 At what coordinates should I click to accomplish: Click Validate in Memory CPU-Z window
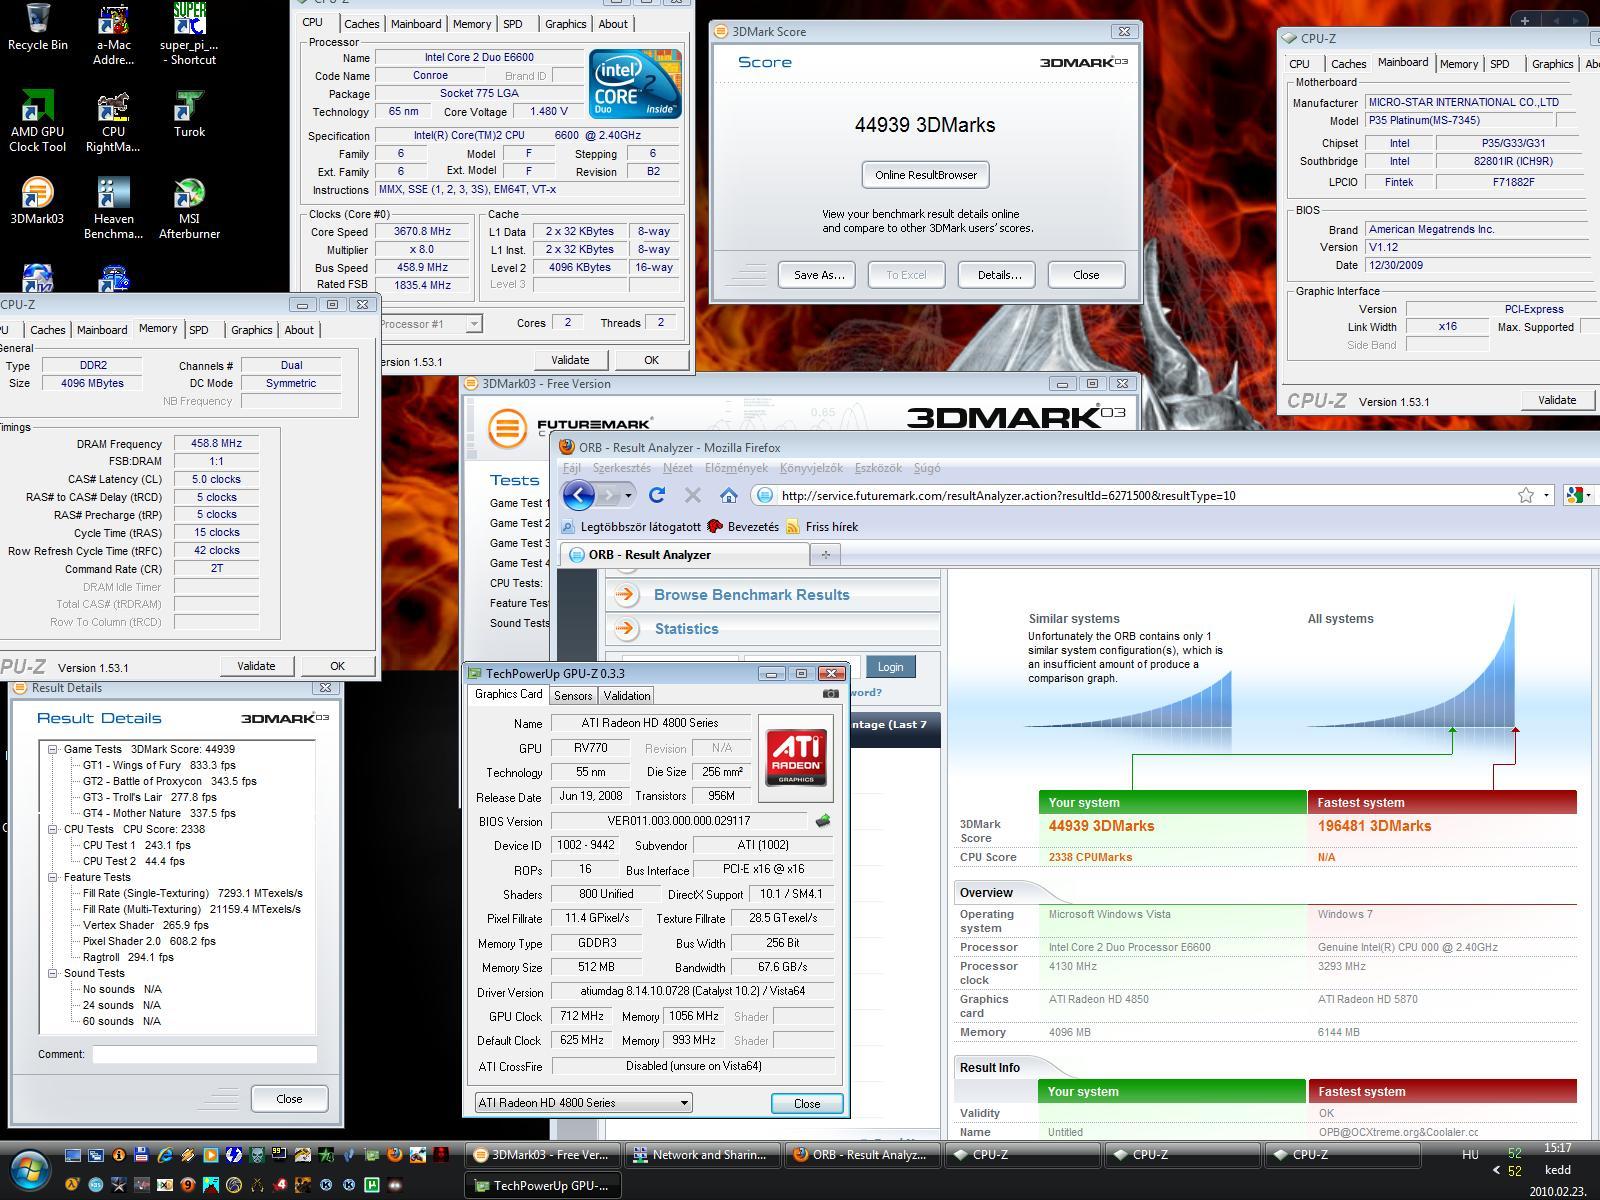pos(256,666)
